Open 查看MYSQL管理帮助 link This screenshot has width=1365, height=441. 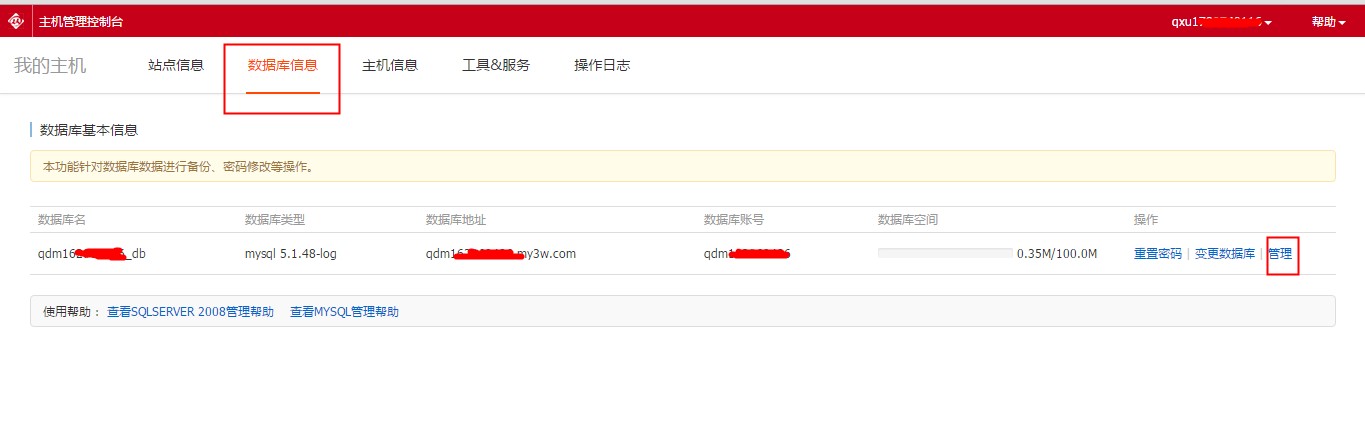344,312
